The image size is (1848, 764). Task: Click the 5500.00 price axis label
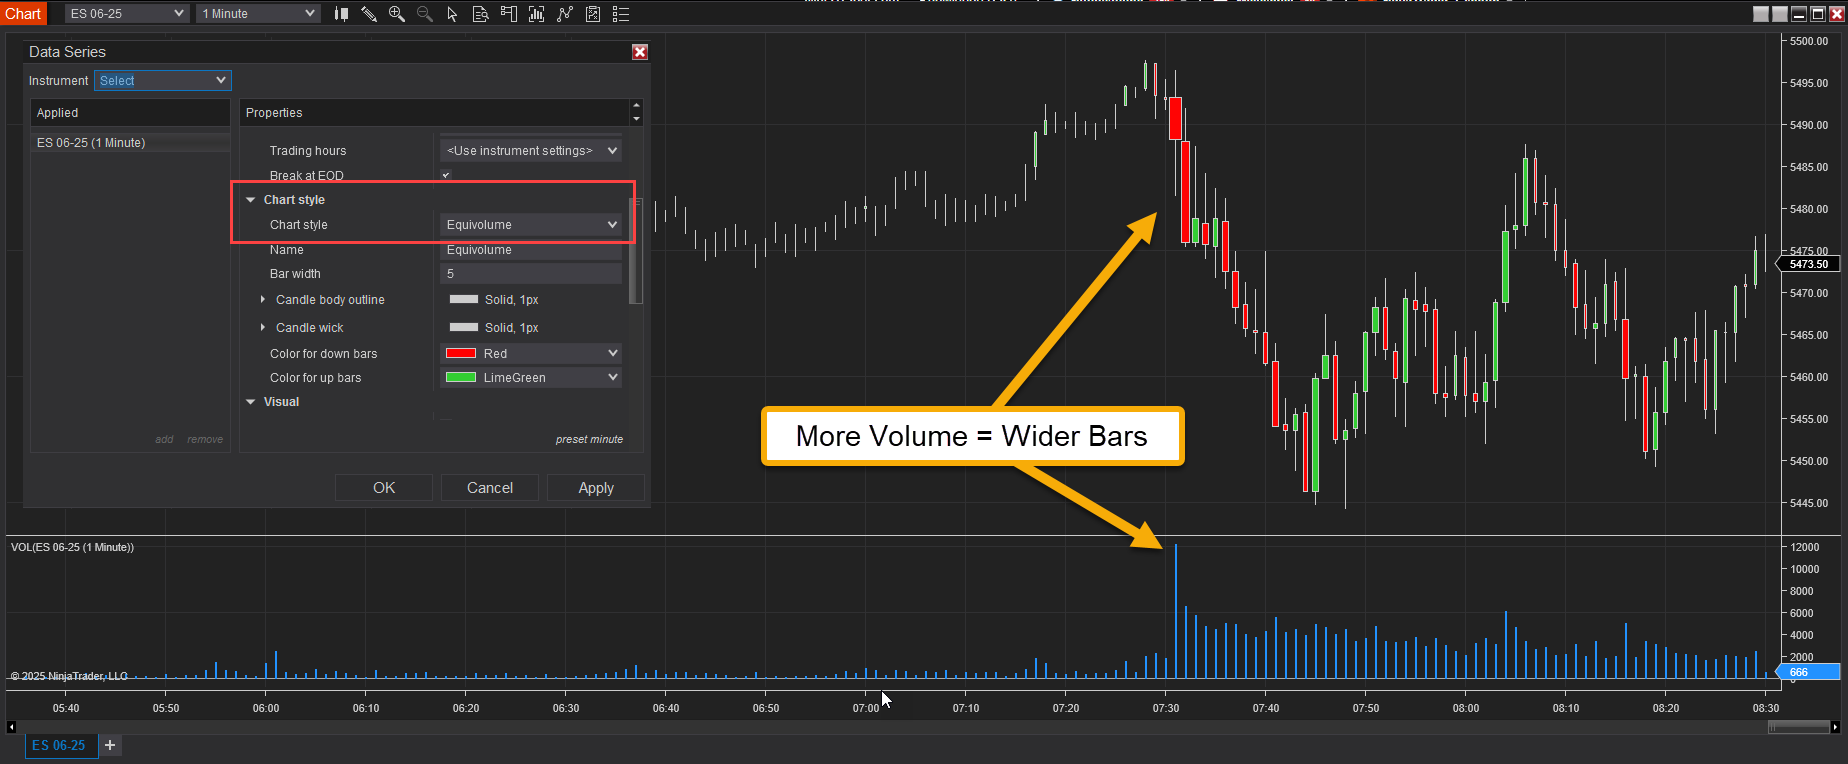pos(1809,41)
